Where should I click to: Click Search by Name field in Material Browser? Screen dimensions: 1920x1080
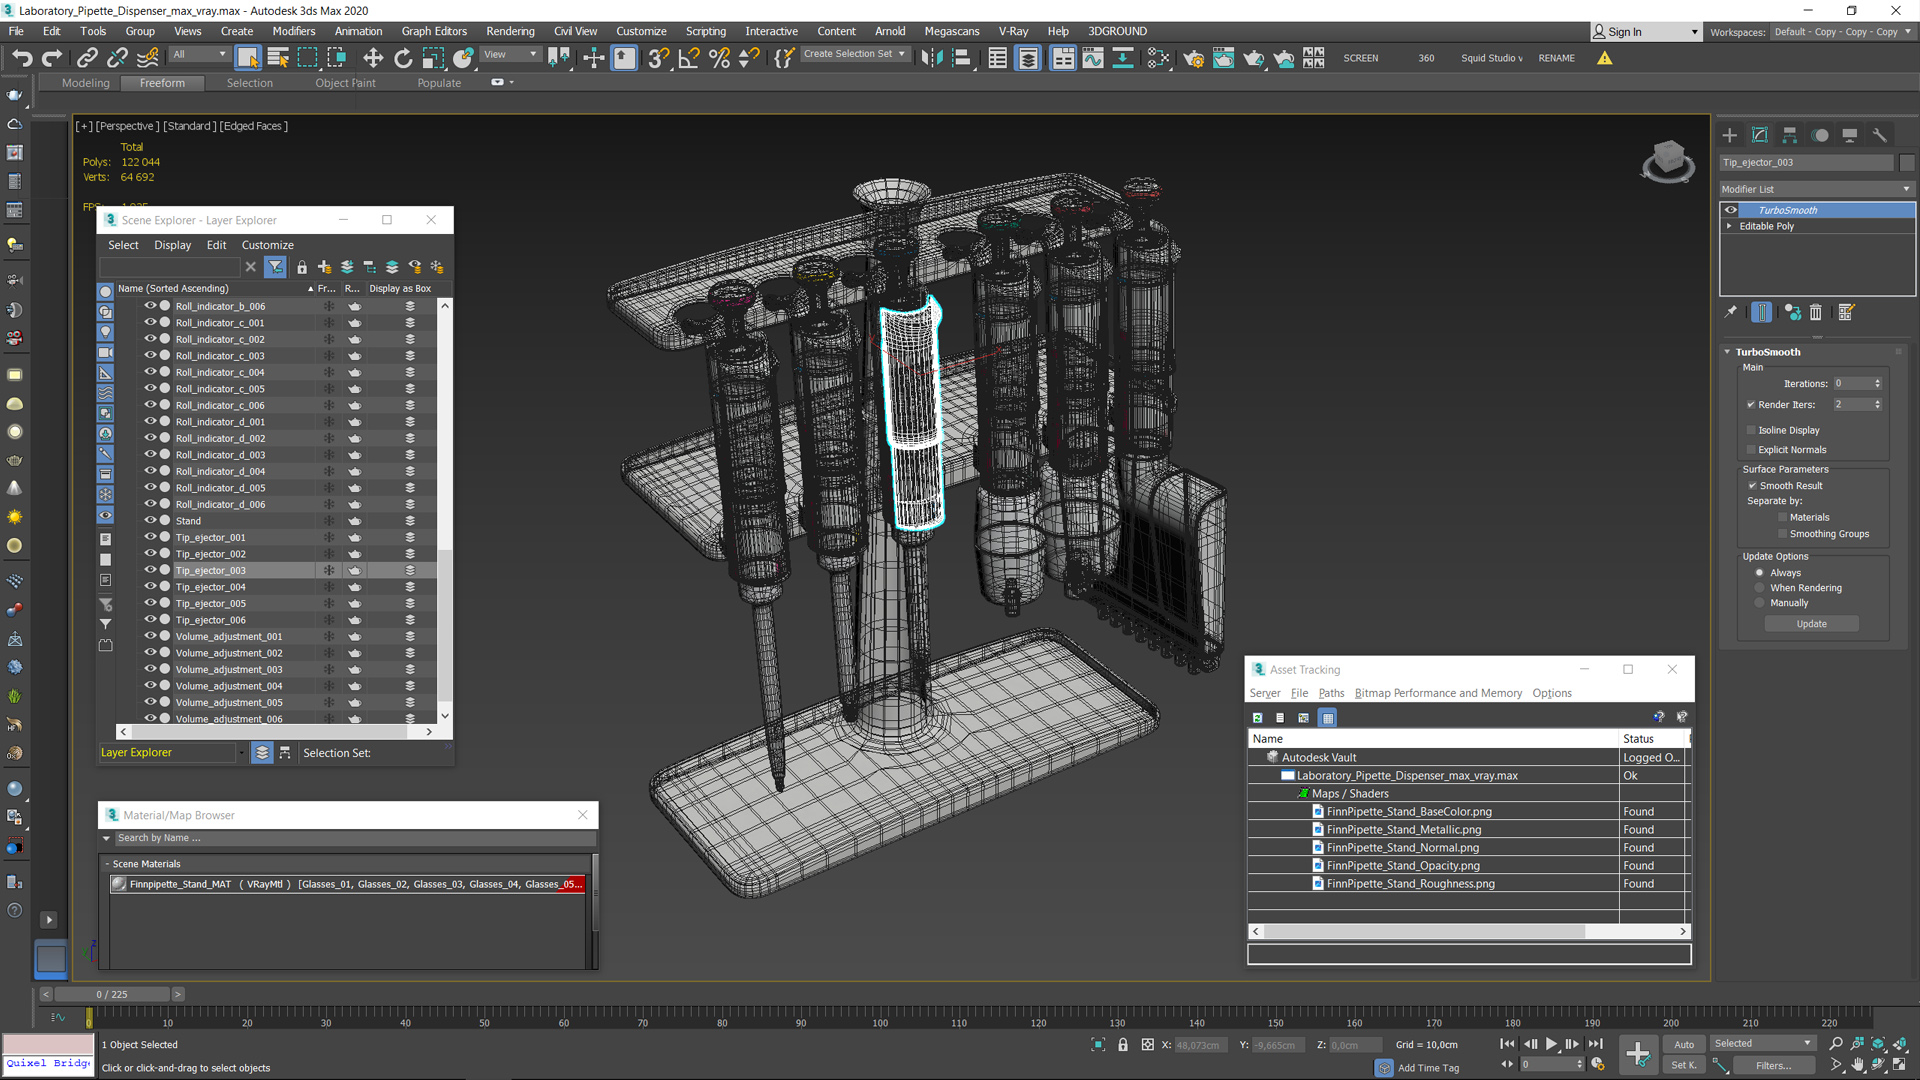click(x=347, y=837)
